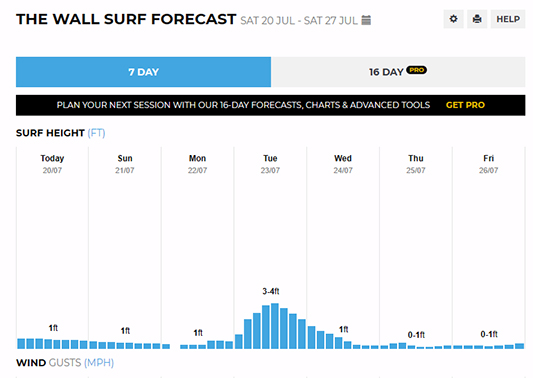The height and width of the screenshot is (378, 533).
Task: Select the Sun 21/07 column
Action: pos(125,248)
